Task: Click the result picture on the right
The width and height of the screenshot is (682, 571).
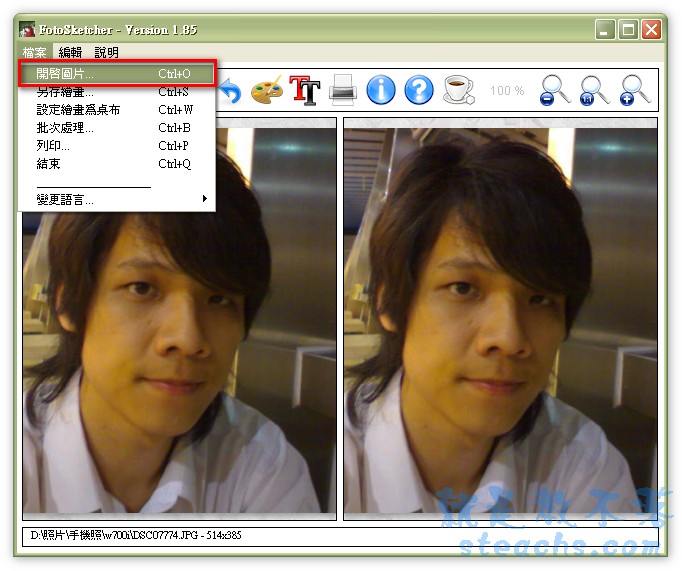Action: [500, 320]
